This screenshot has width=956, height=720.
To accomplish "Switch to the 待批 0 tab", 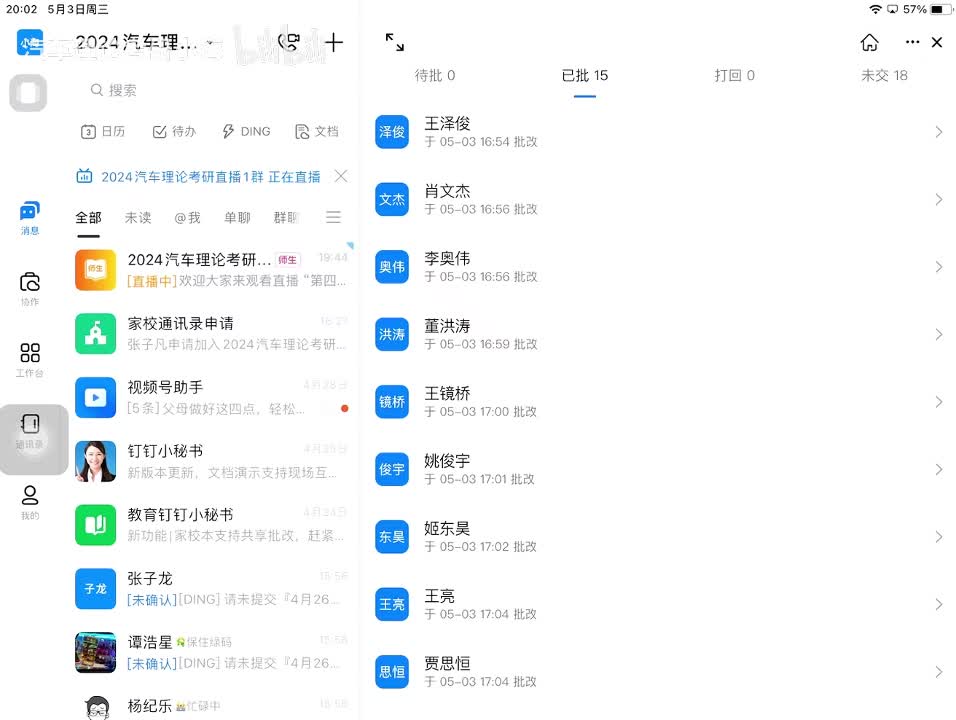I will tap(435, 76).
